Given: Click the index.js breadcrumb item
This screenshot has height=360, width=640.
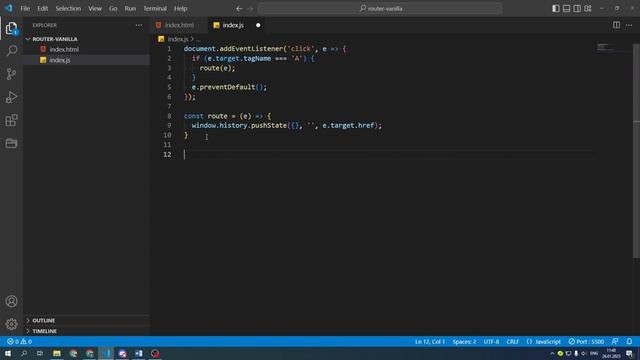Looking at the screenshot, I should point(178,39).
